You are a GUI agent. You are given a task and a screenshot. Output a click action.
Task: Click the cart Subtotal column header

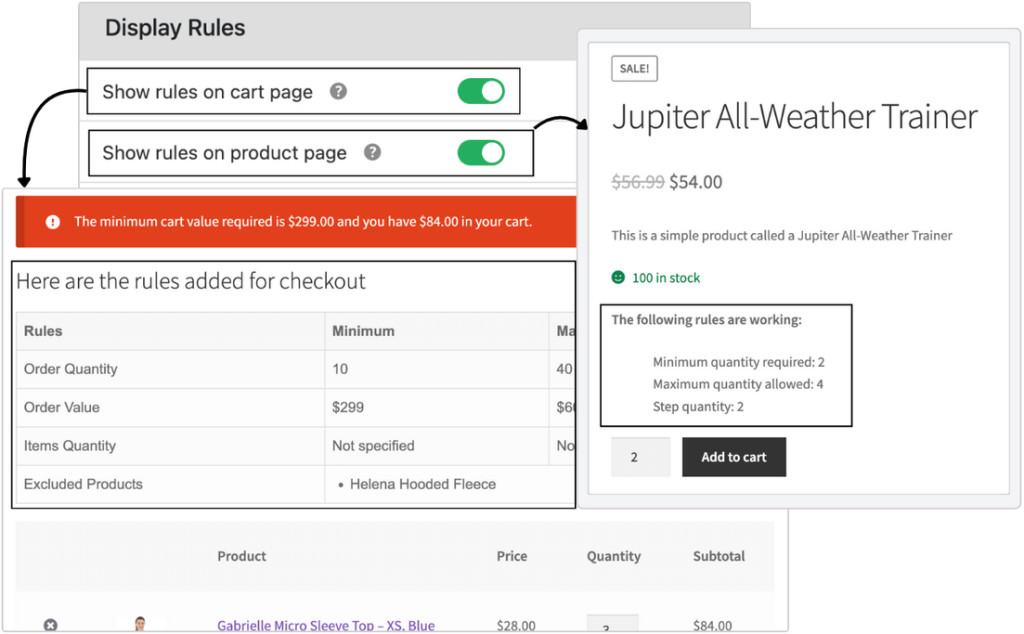tap(718, 556)
